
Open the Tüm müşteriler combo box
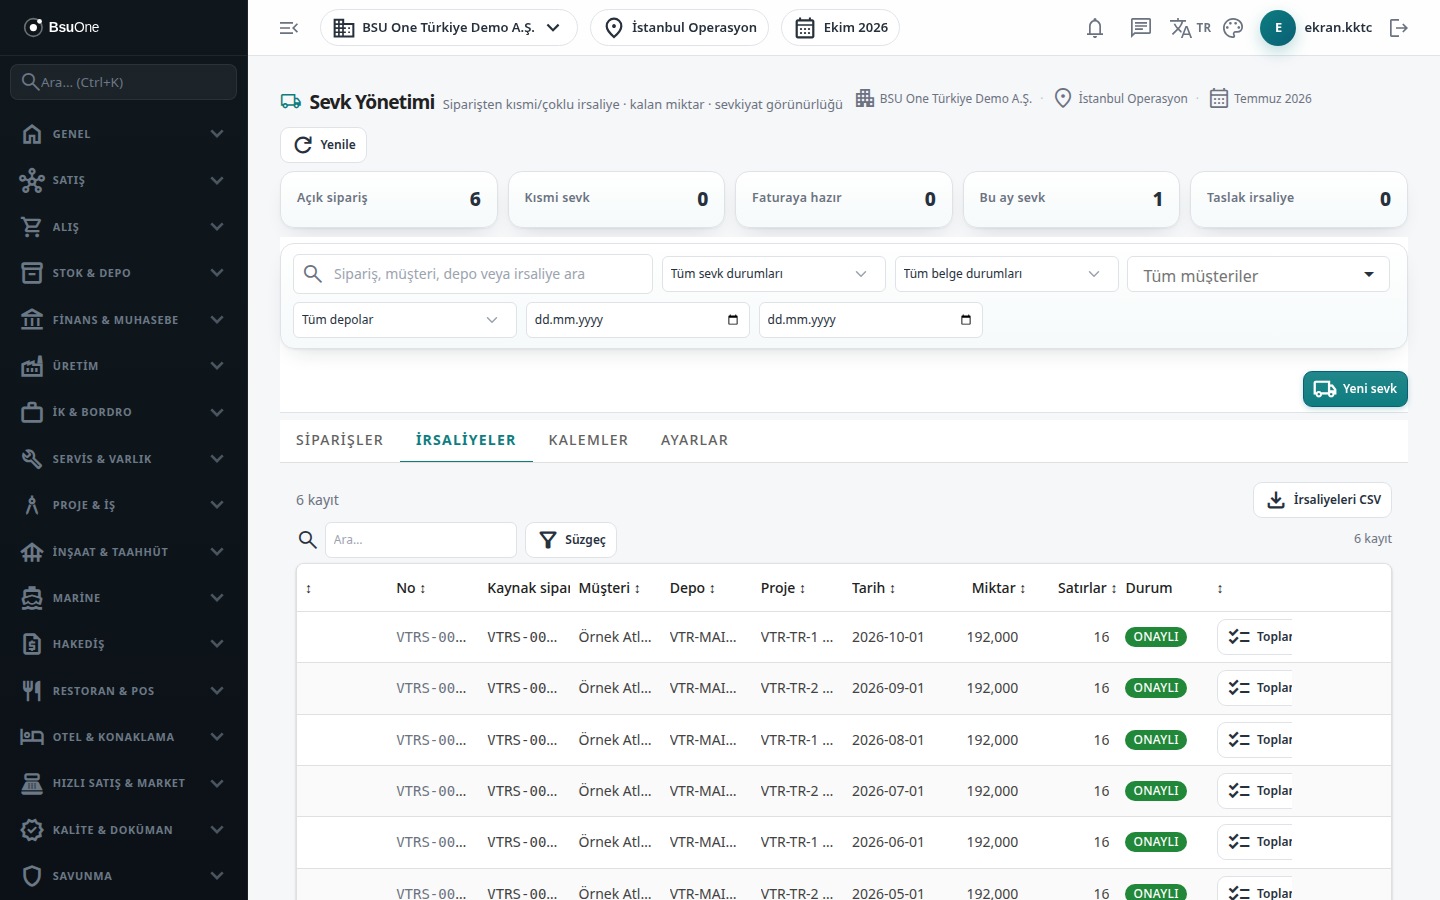tap(1258, 275)
